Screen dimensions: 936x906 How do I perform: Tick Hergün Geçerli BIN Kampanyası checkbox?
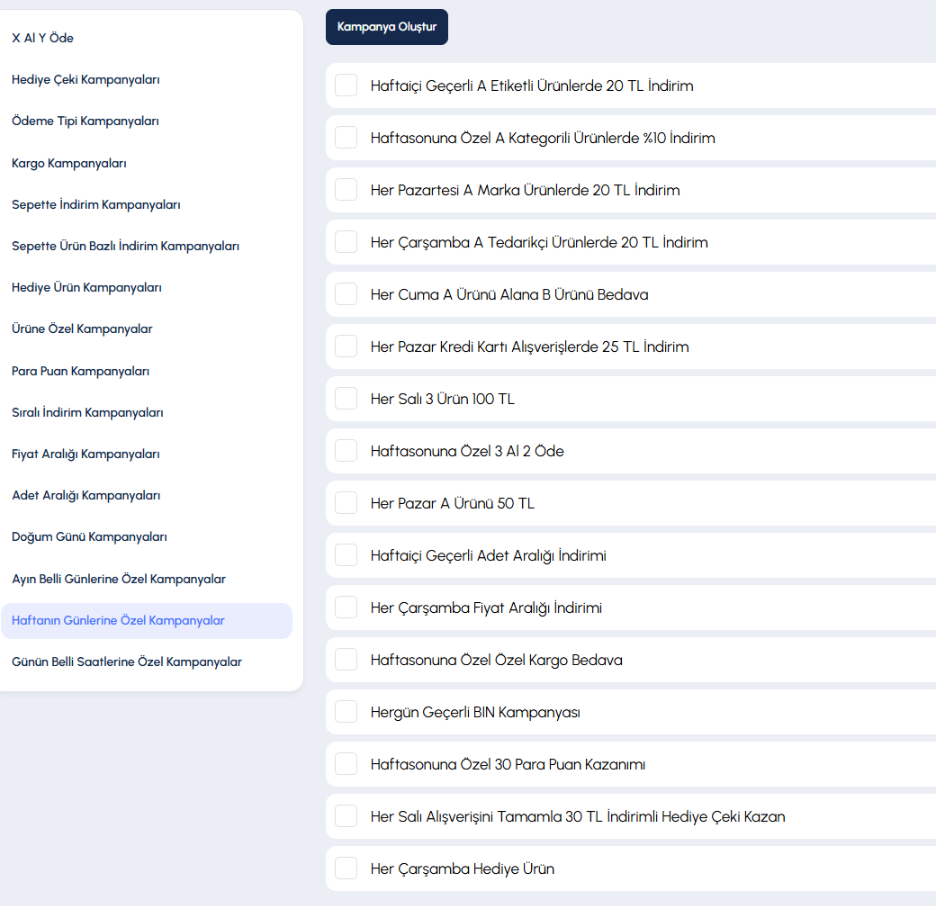pyautogui.click(x=346, y=712)
